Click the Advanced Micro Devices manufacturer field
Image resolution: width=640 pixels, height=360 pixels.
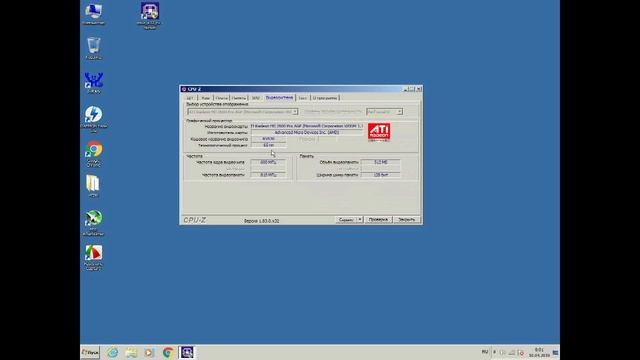coord(307,133)
